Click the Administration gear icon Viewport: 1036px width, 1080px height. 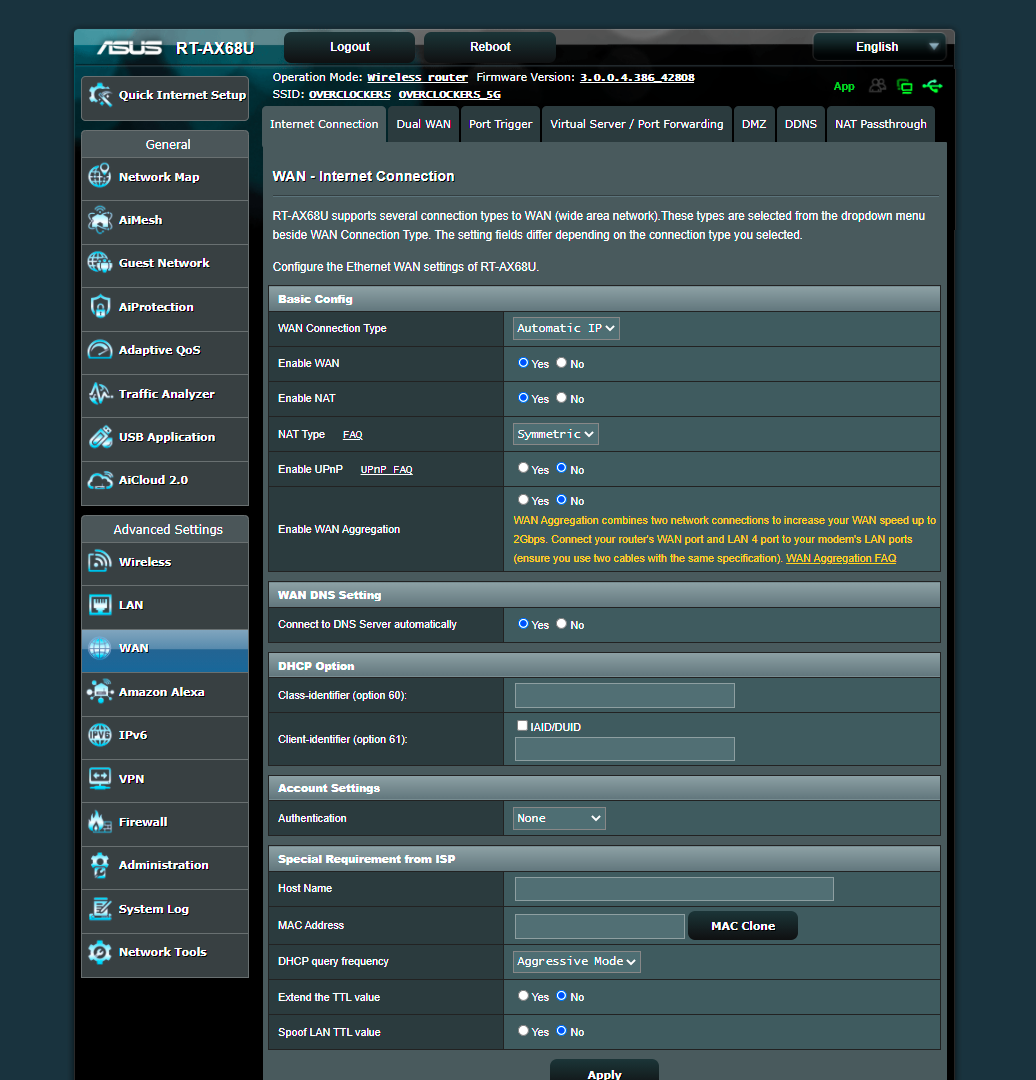tap(100, 865)
